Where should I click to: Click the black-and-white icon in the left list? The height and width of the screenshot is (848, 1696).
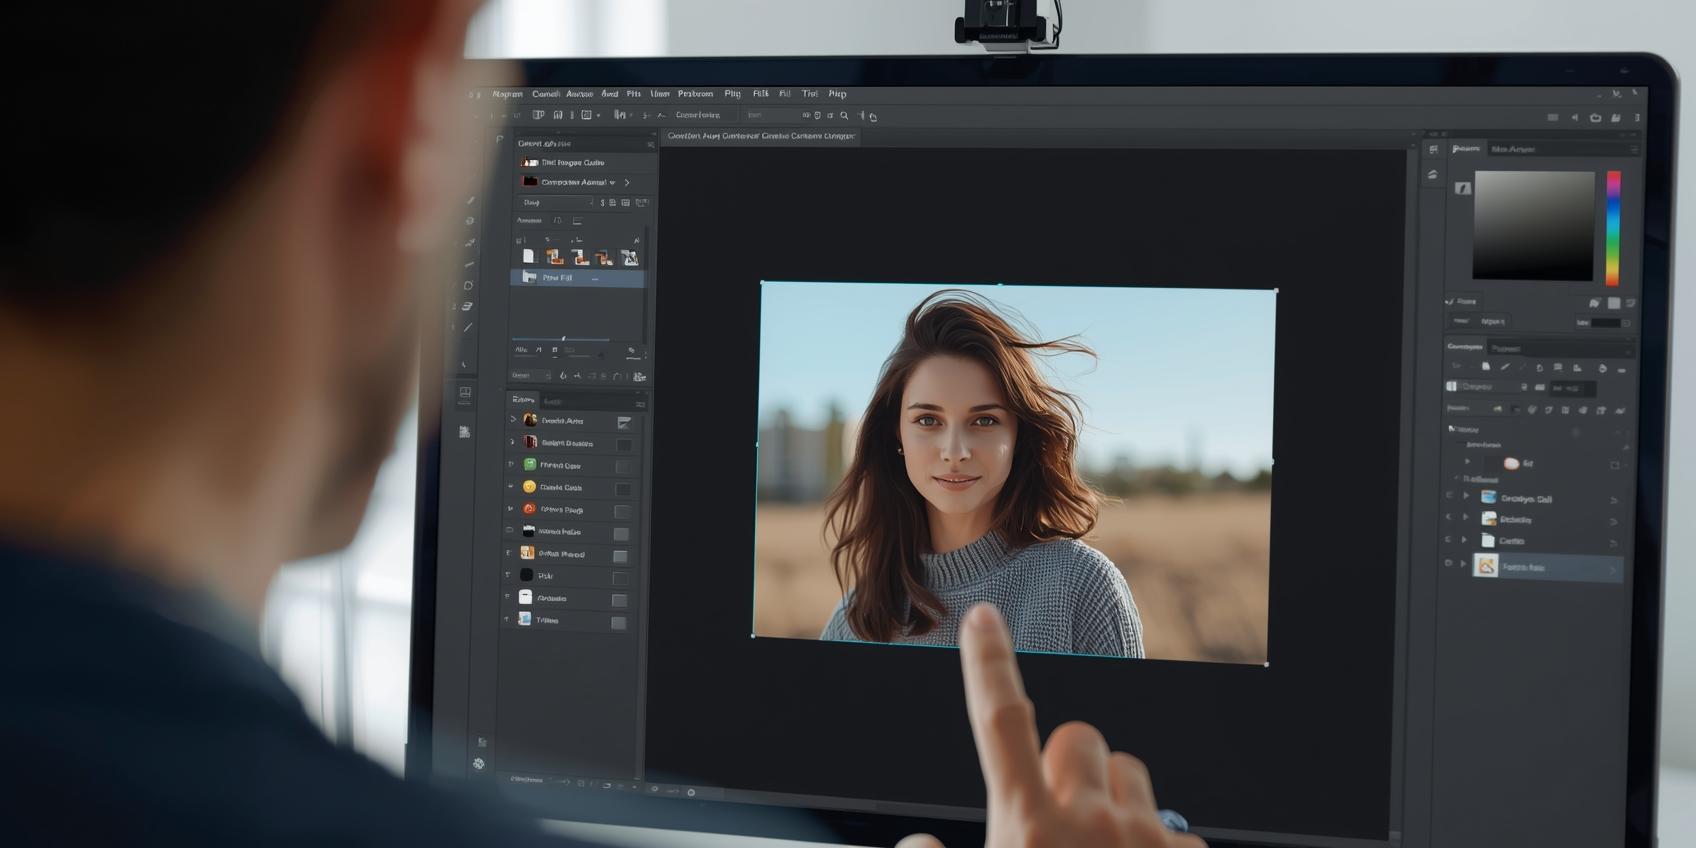click(529, 531)
